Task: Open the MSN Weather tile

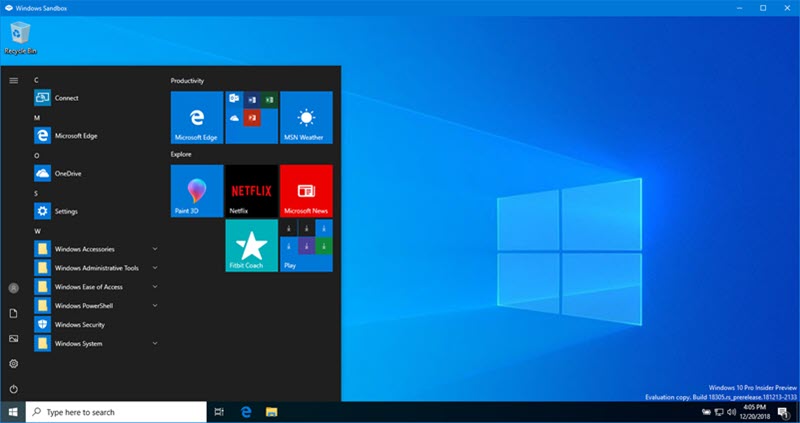Action: click(x=306, y=117)
